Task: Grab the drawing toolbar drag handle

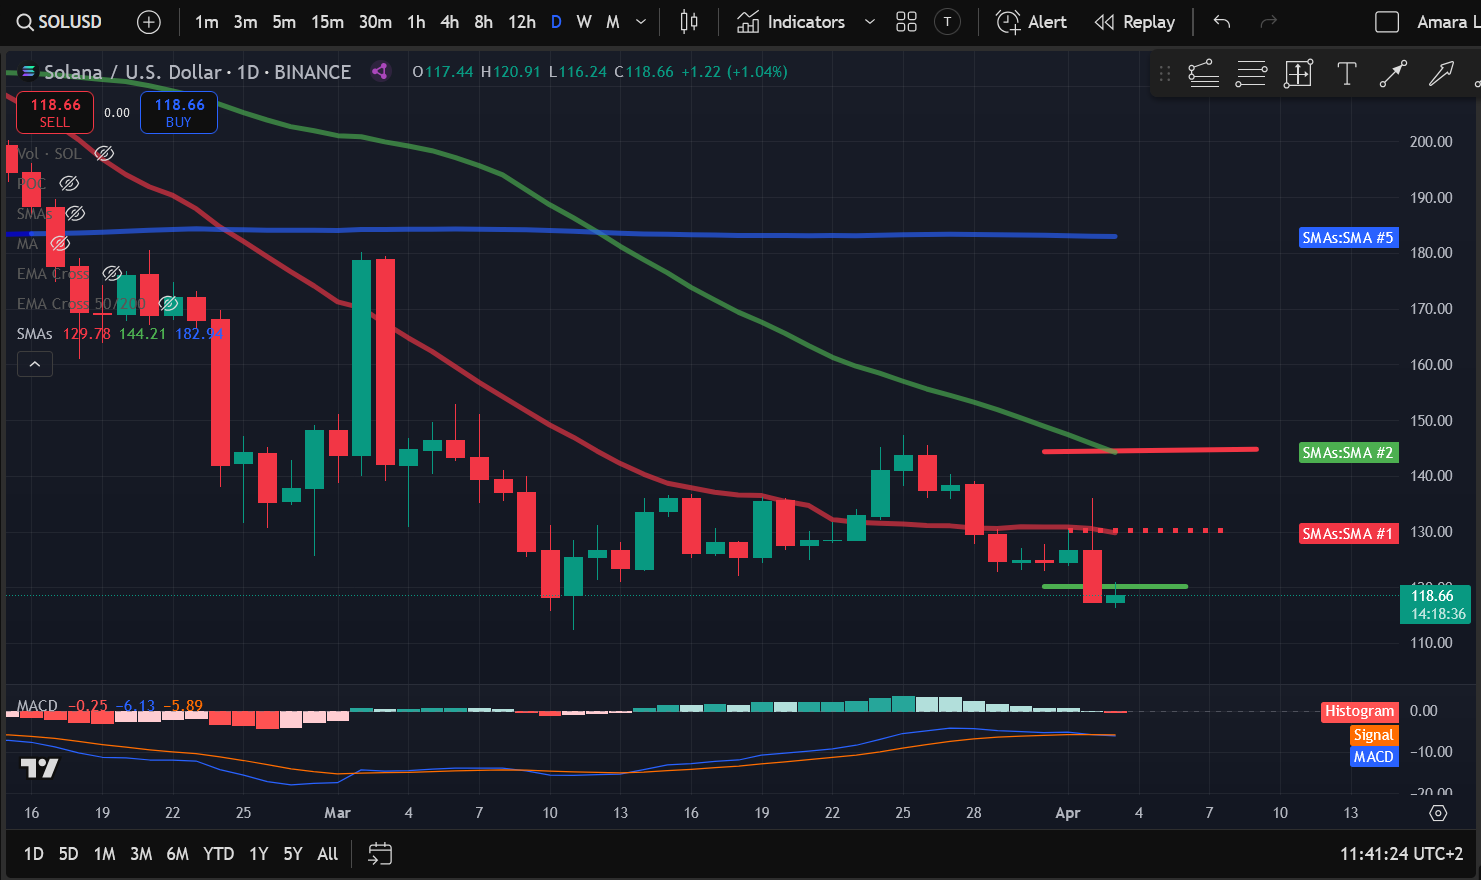Action: (1165, 73)
